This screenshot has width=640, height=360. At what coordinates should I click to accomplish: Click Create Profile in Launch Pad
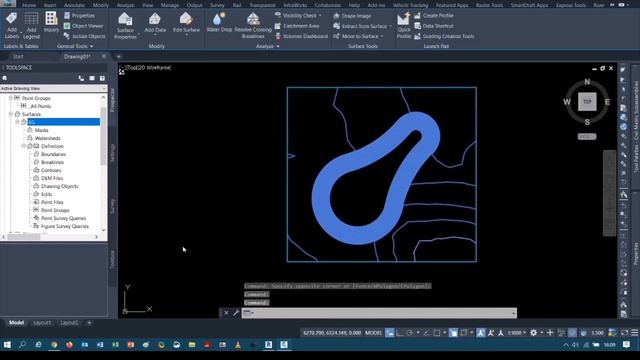coord(433,16)
